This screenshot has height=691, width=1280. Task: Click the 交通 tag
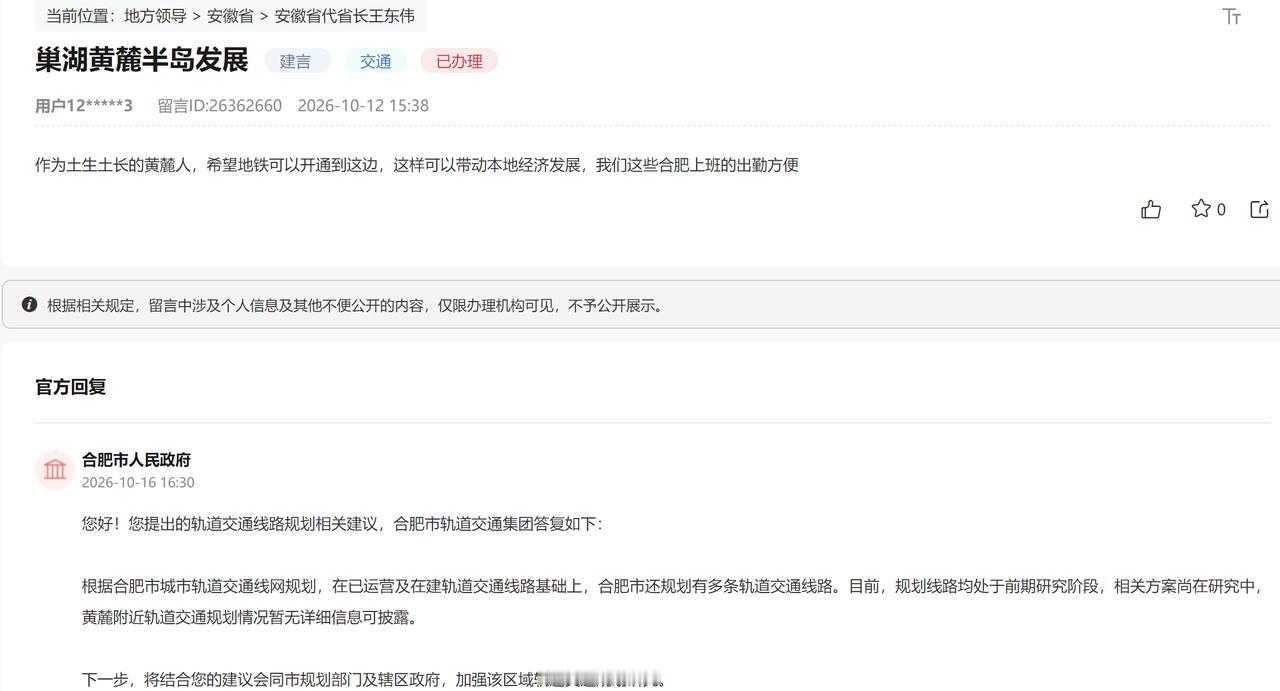(x=376, y=61)
